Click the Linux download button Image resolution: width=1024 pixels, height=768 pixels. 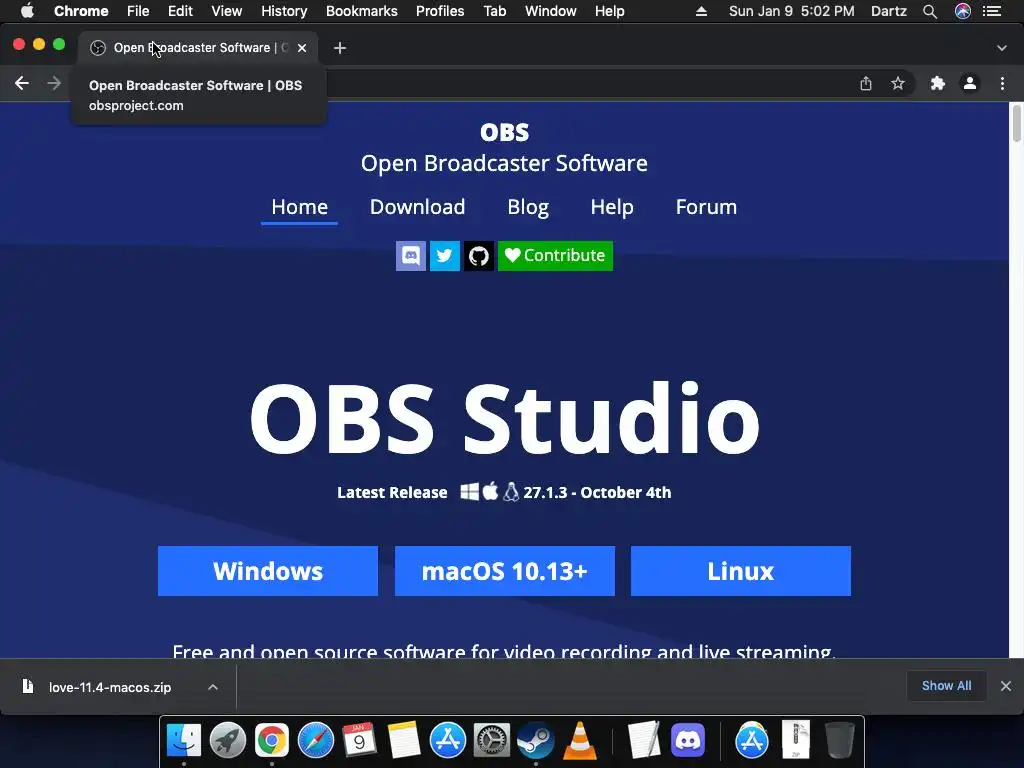click(741, 571)
